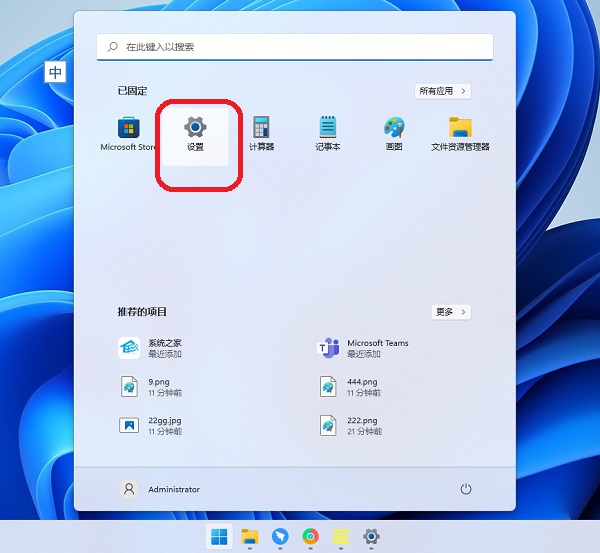Open 文件资源管理器 (File Explorer) pinned app
Screen dimensions: 600x553
point(460,133)
